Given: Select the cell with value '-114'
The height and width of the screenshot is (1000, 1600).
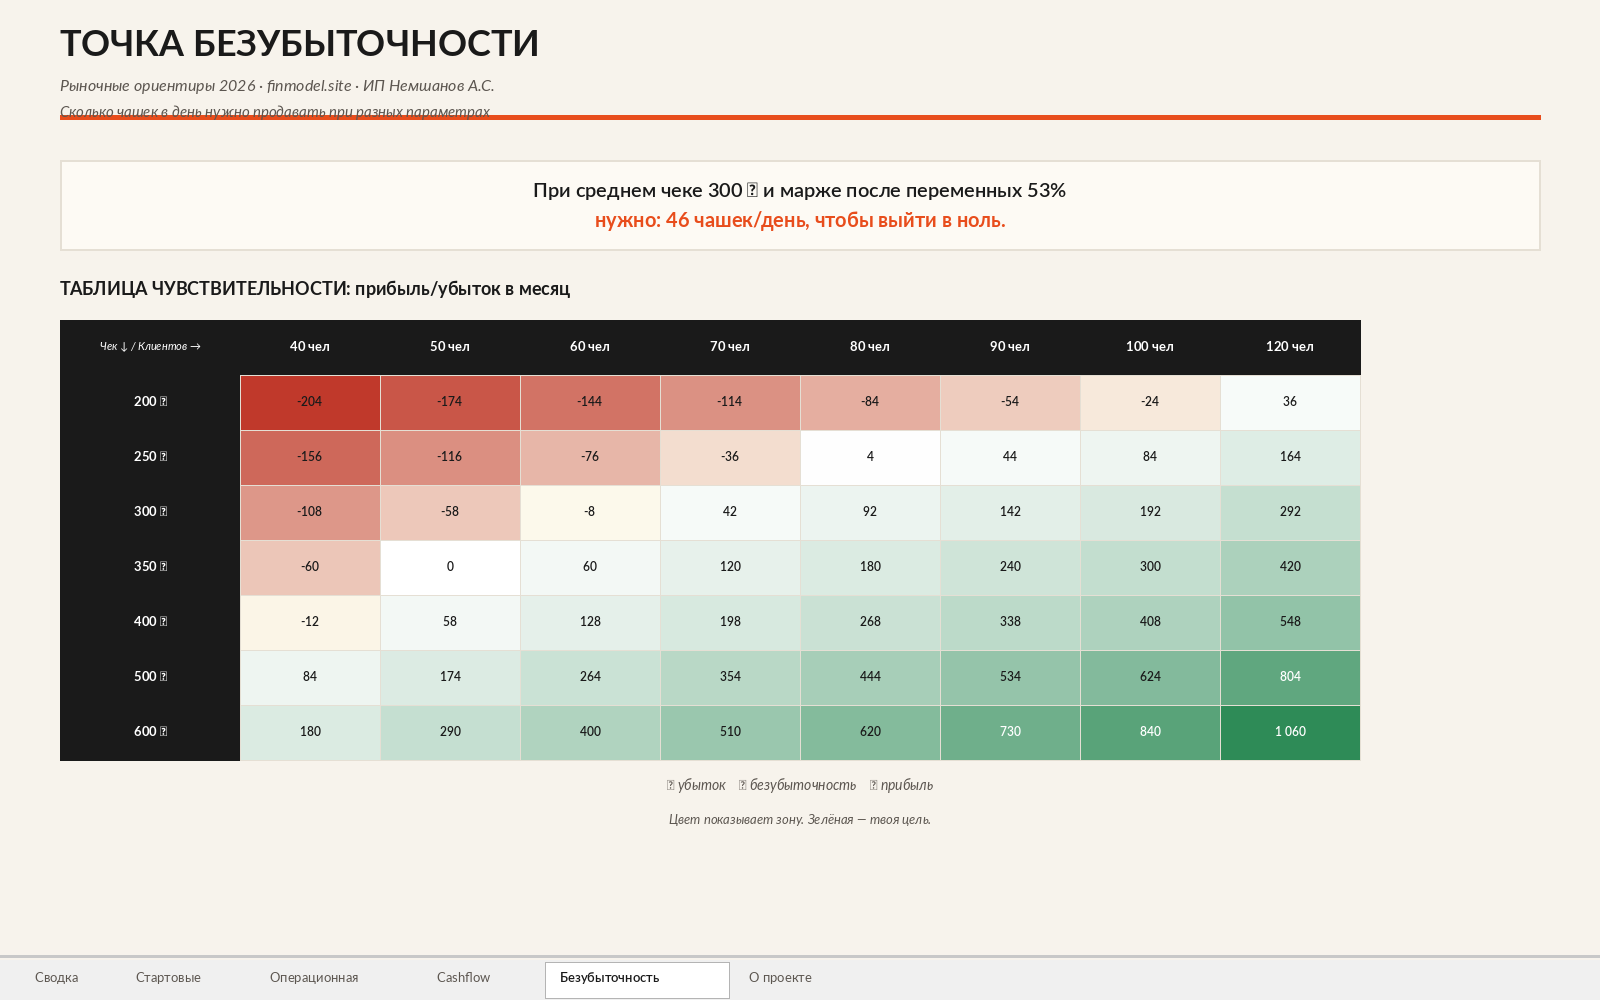Looking at the screenshot, I should 730,402.
